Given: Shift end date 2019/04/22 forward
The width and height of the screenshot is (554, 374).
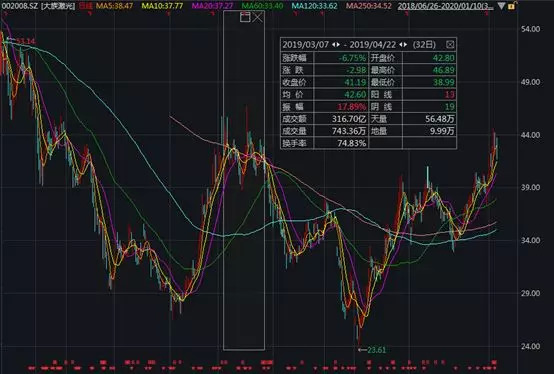Looking at the screenshot, I should [406, 44].
